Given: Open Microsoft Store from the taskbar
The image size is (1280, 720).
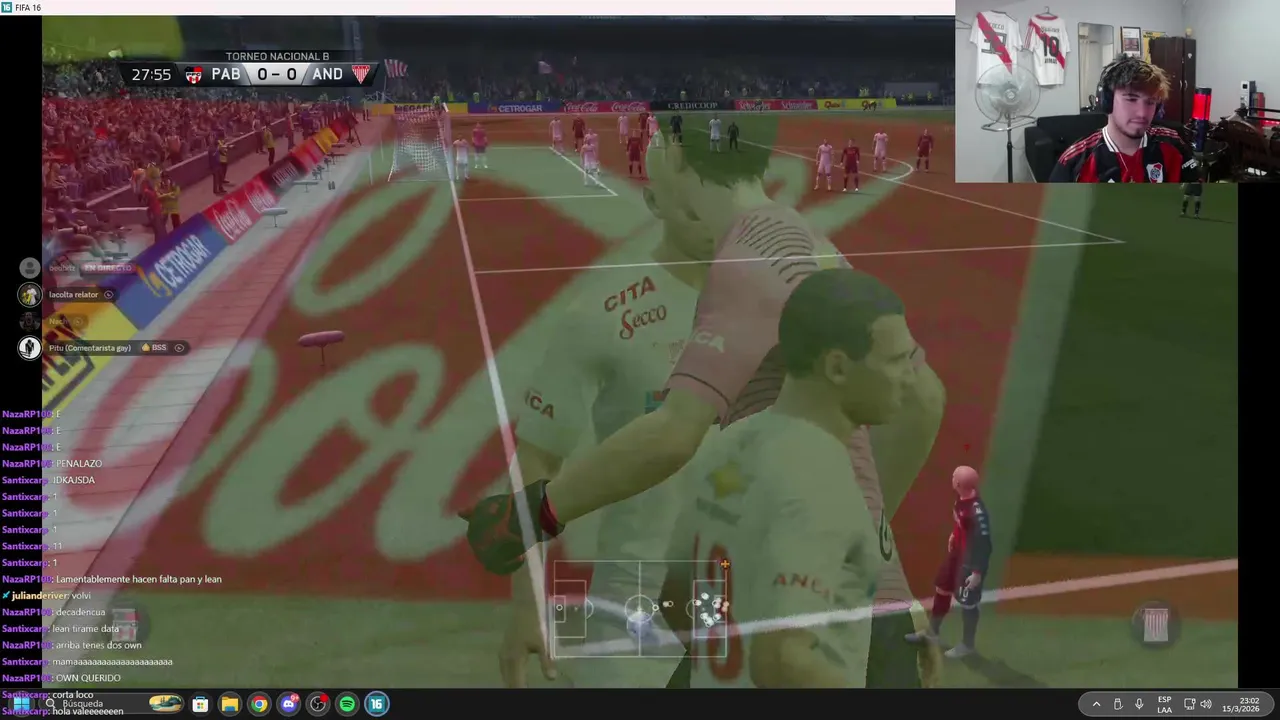Looking at the screenshot, I should click(200, 704).
